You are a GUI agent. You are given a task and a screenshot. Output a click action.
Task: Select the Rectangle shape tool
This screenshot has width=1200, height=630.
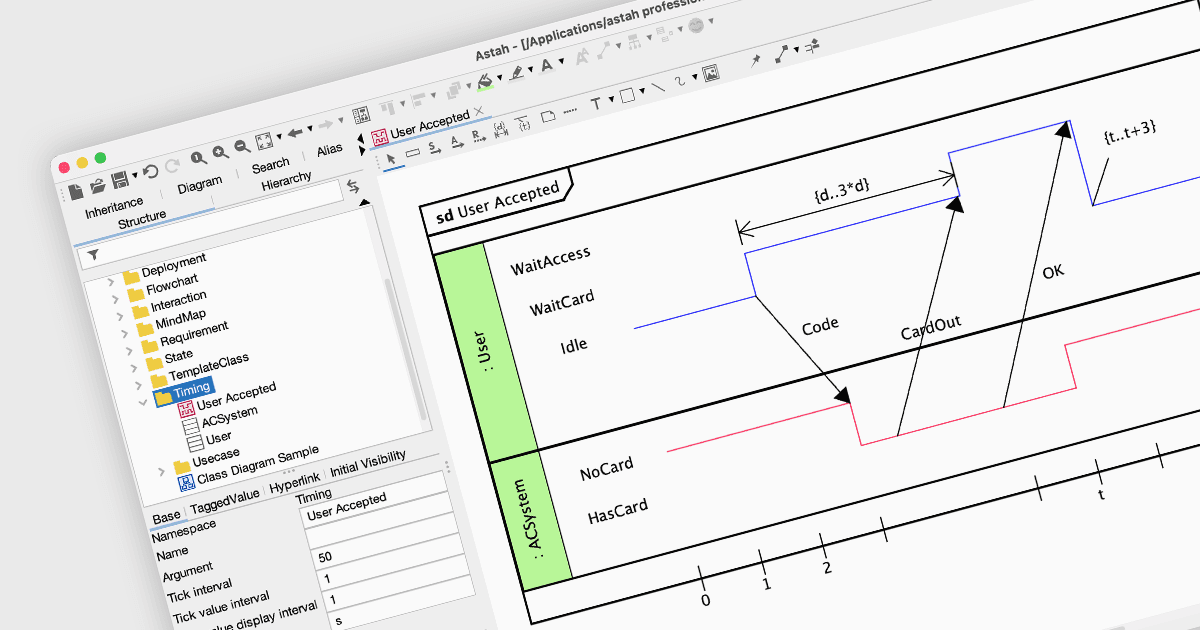coord(627,95)
